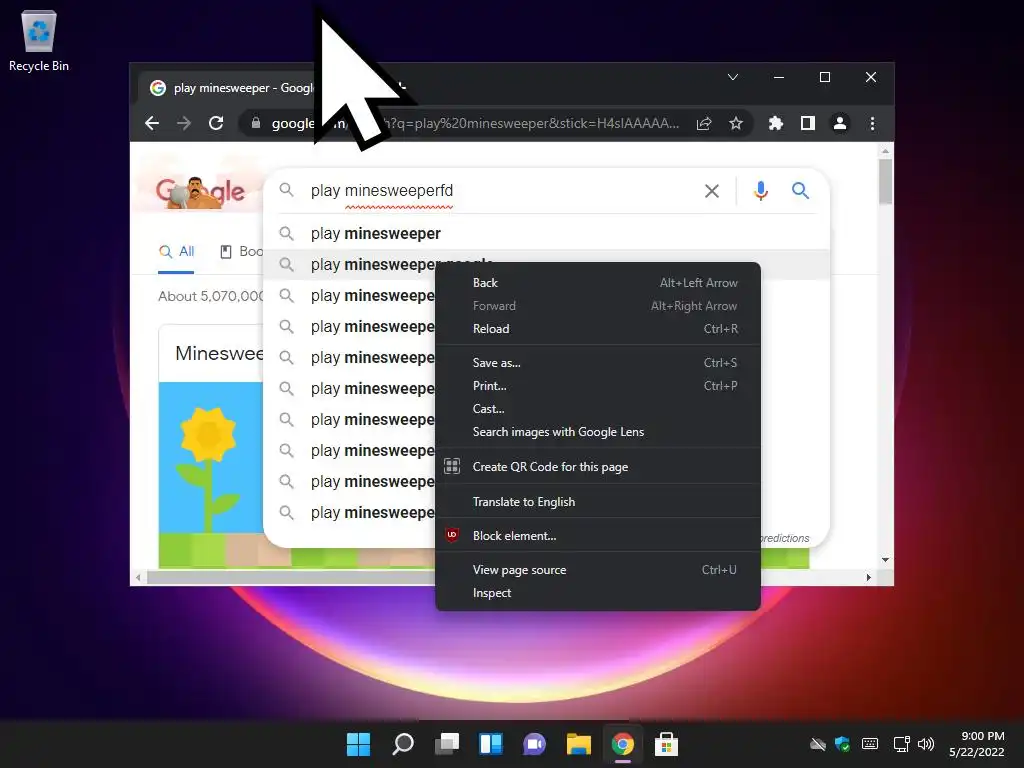The image size is (1024, 768).
Task: Click the Windows Security tray icon
Action: click(842, 744)
